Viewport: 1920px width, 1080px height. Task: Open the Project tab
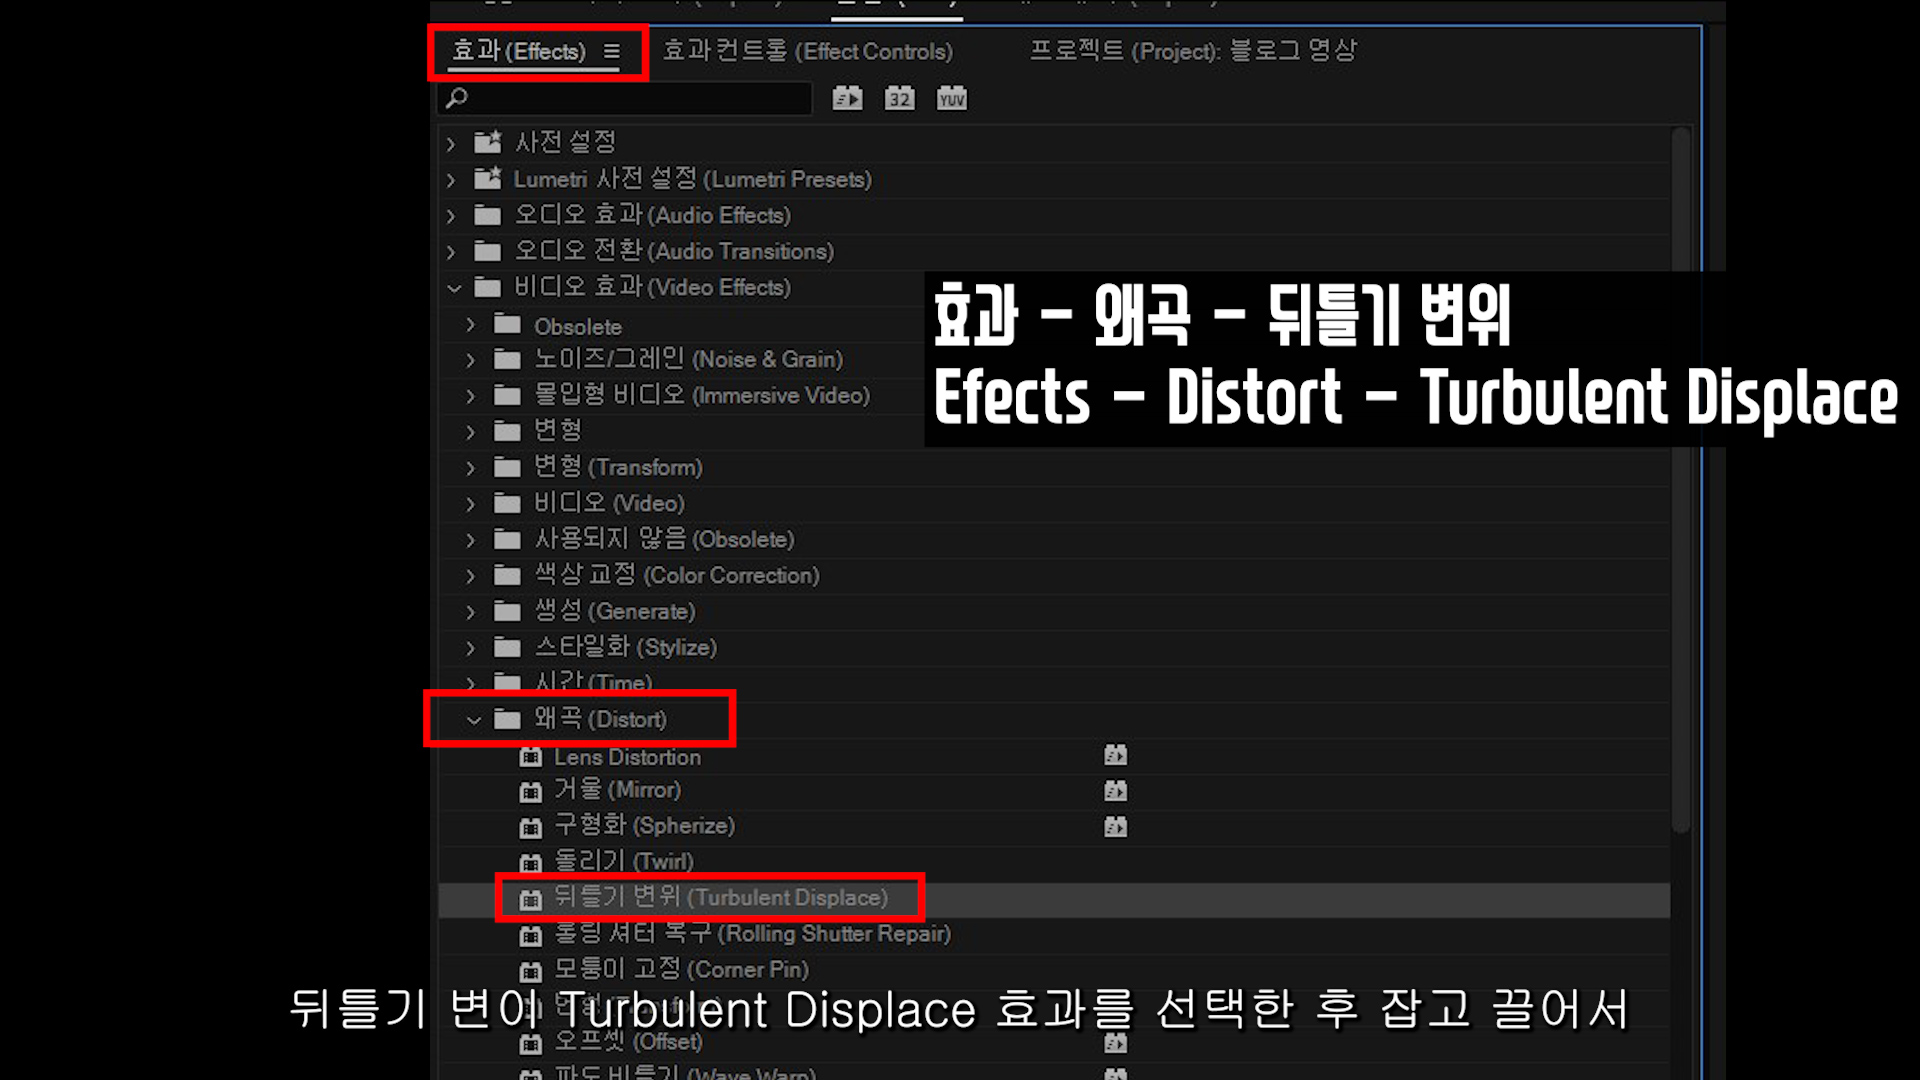pyautogui.click(x=1193, y=51)
